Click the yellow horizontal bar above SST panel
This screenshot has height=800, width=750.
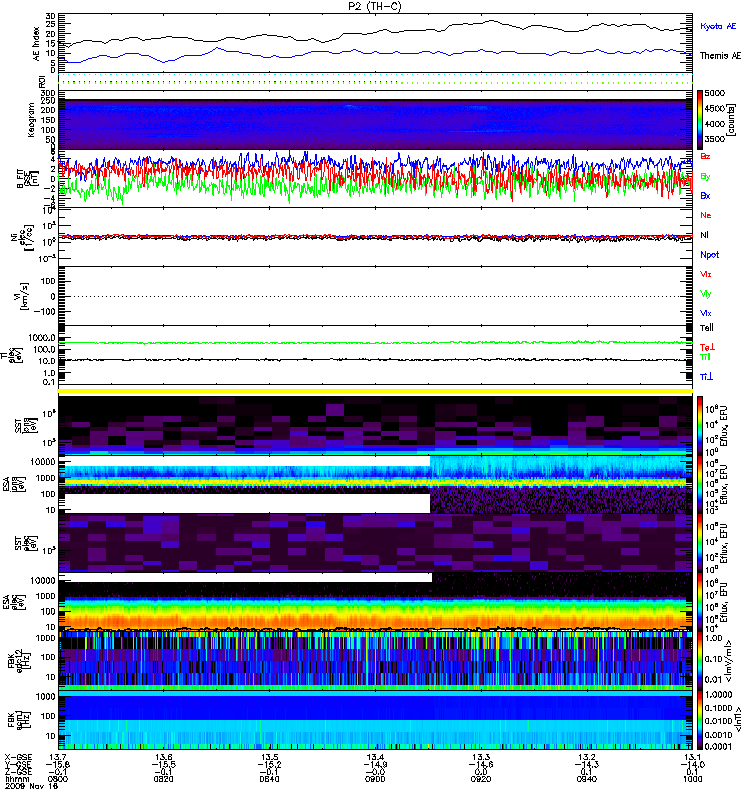(375, 391)
